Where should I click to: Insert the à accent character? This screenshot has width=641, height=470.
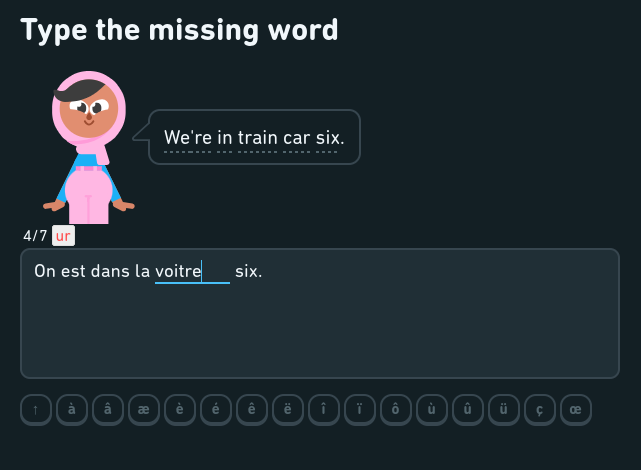point(72,410)
